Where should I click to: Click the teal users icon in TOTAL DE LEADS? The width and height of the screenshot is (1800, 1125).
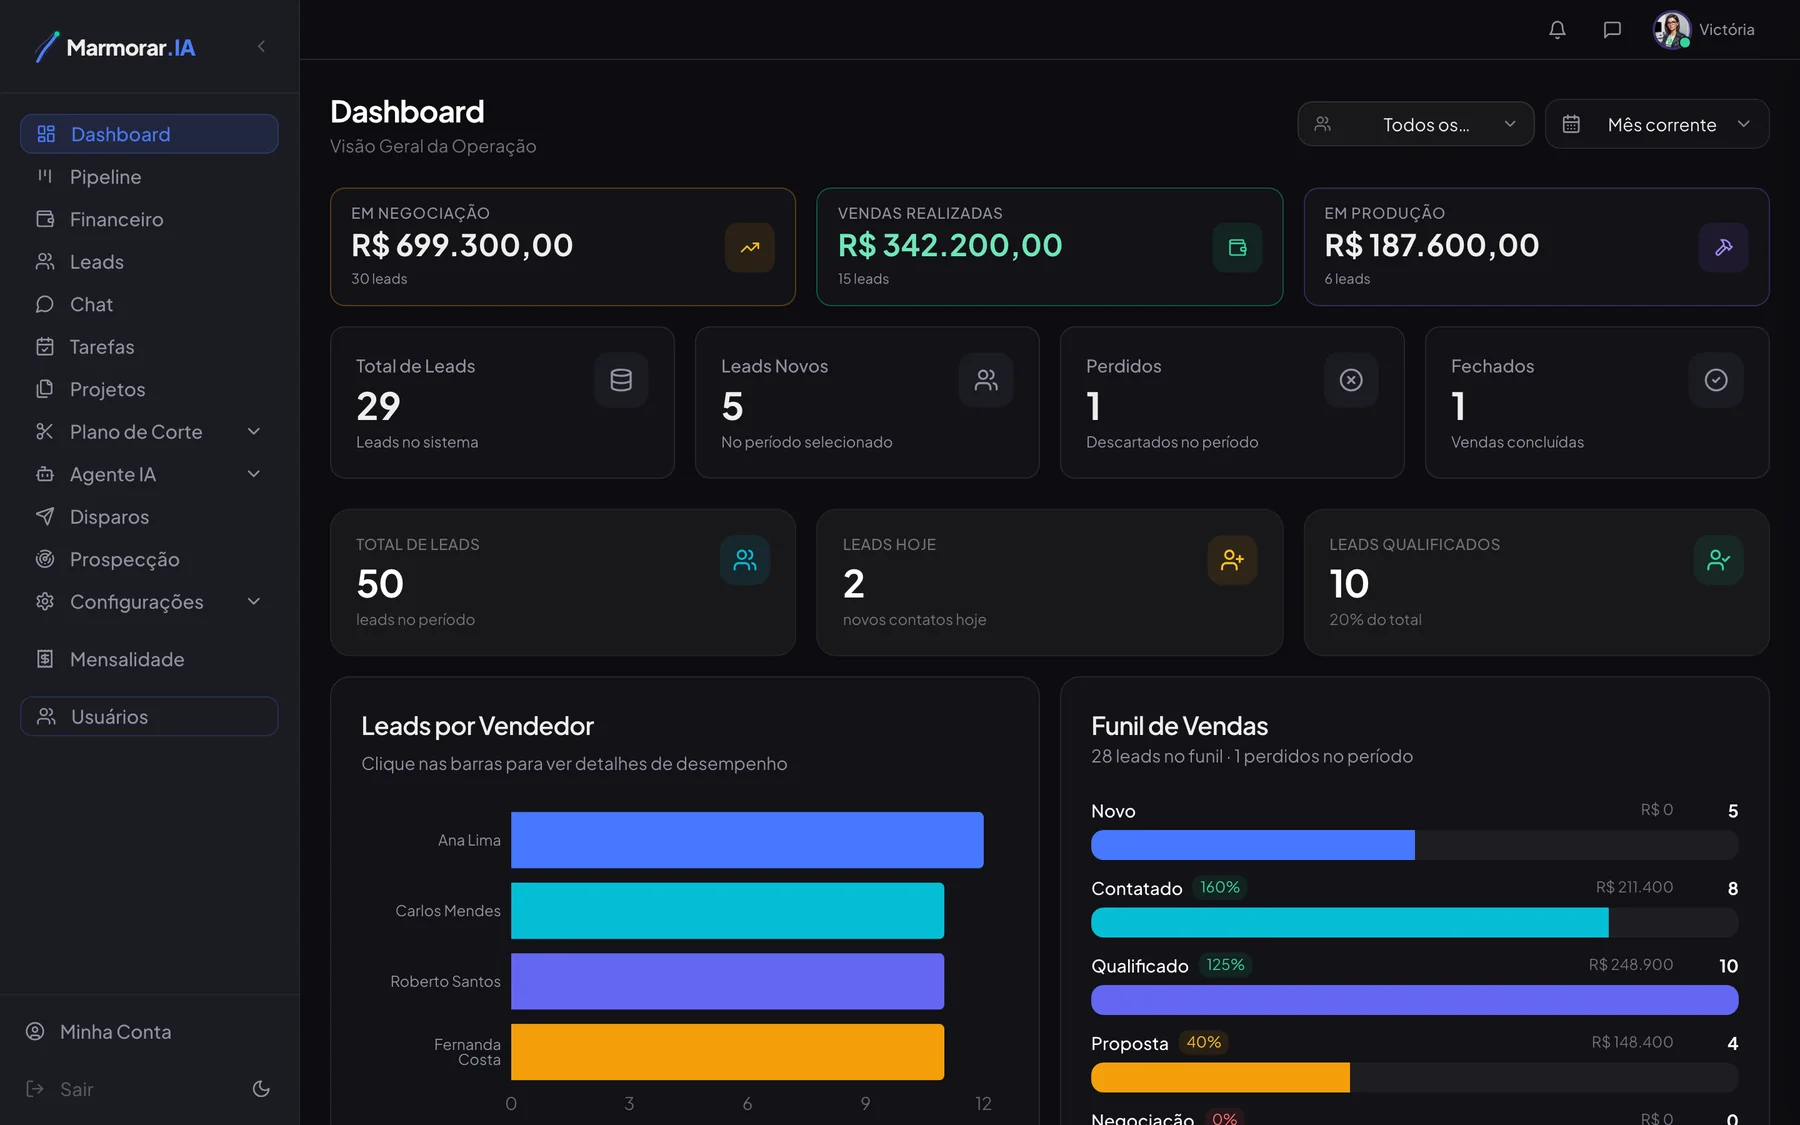745,560
